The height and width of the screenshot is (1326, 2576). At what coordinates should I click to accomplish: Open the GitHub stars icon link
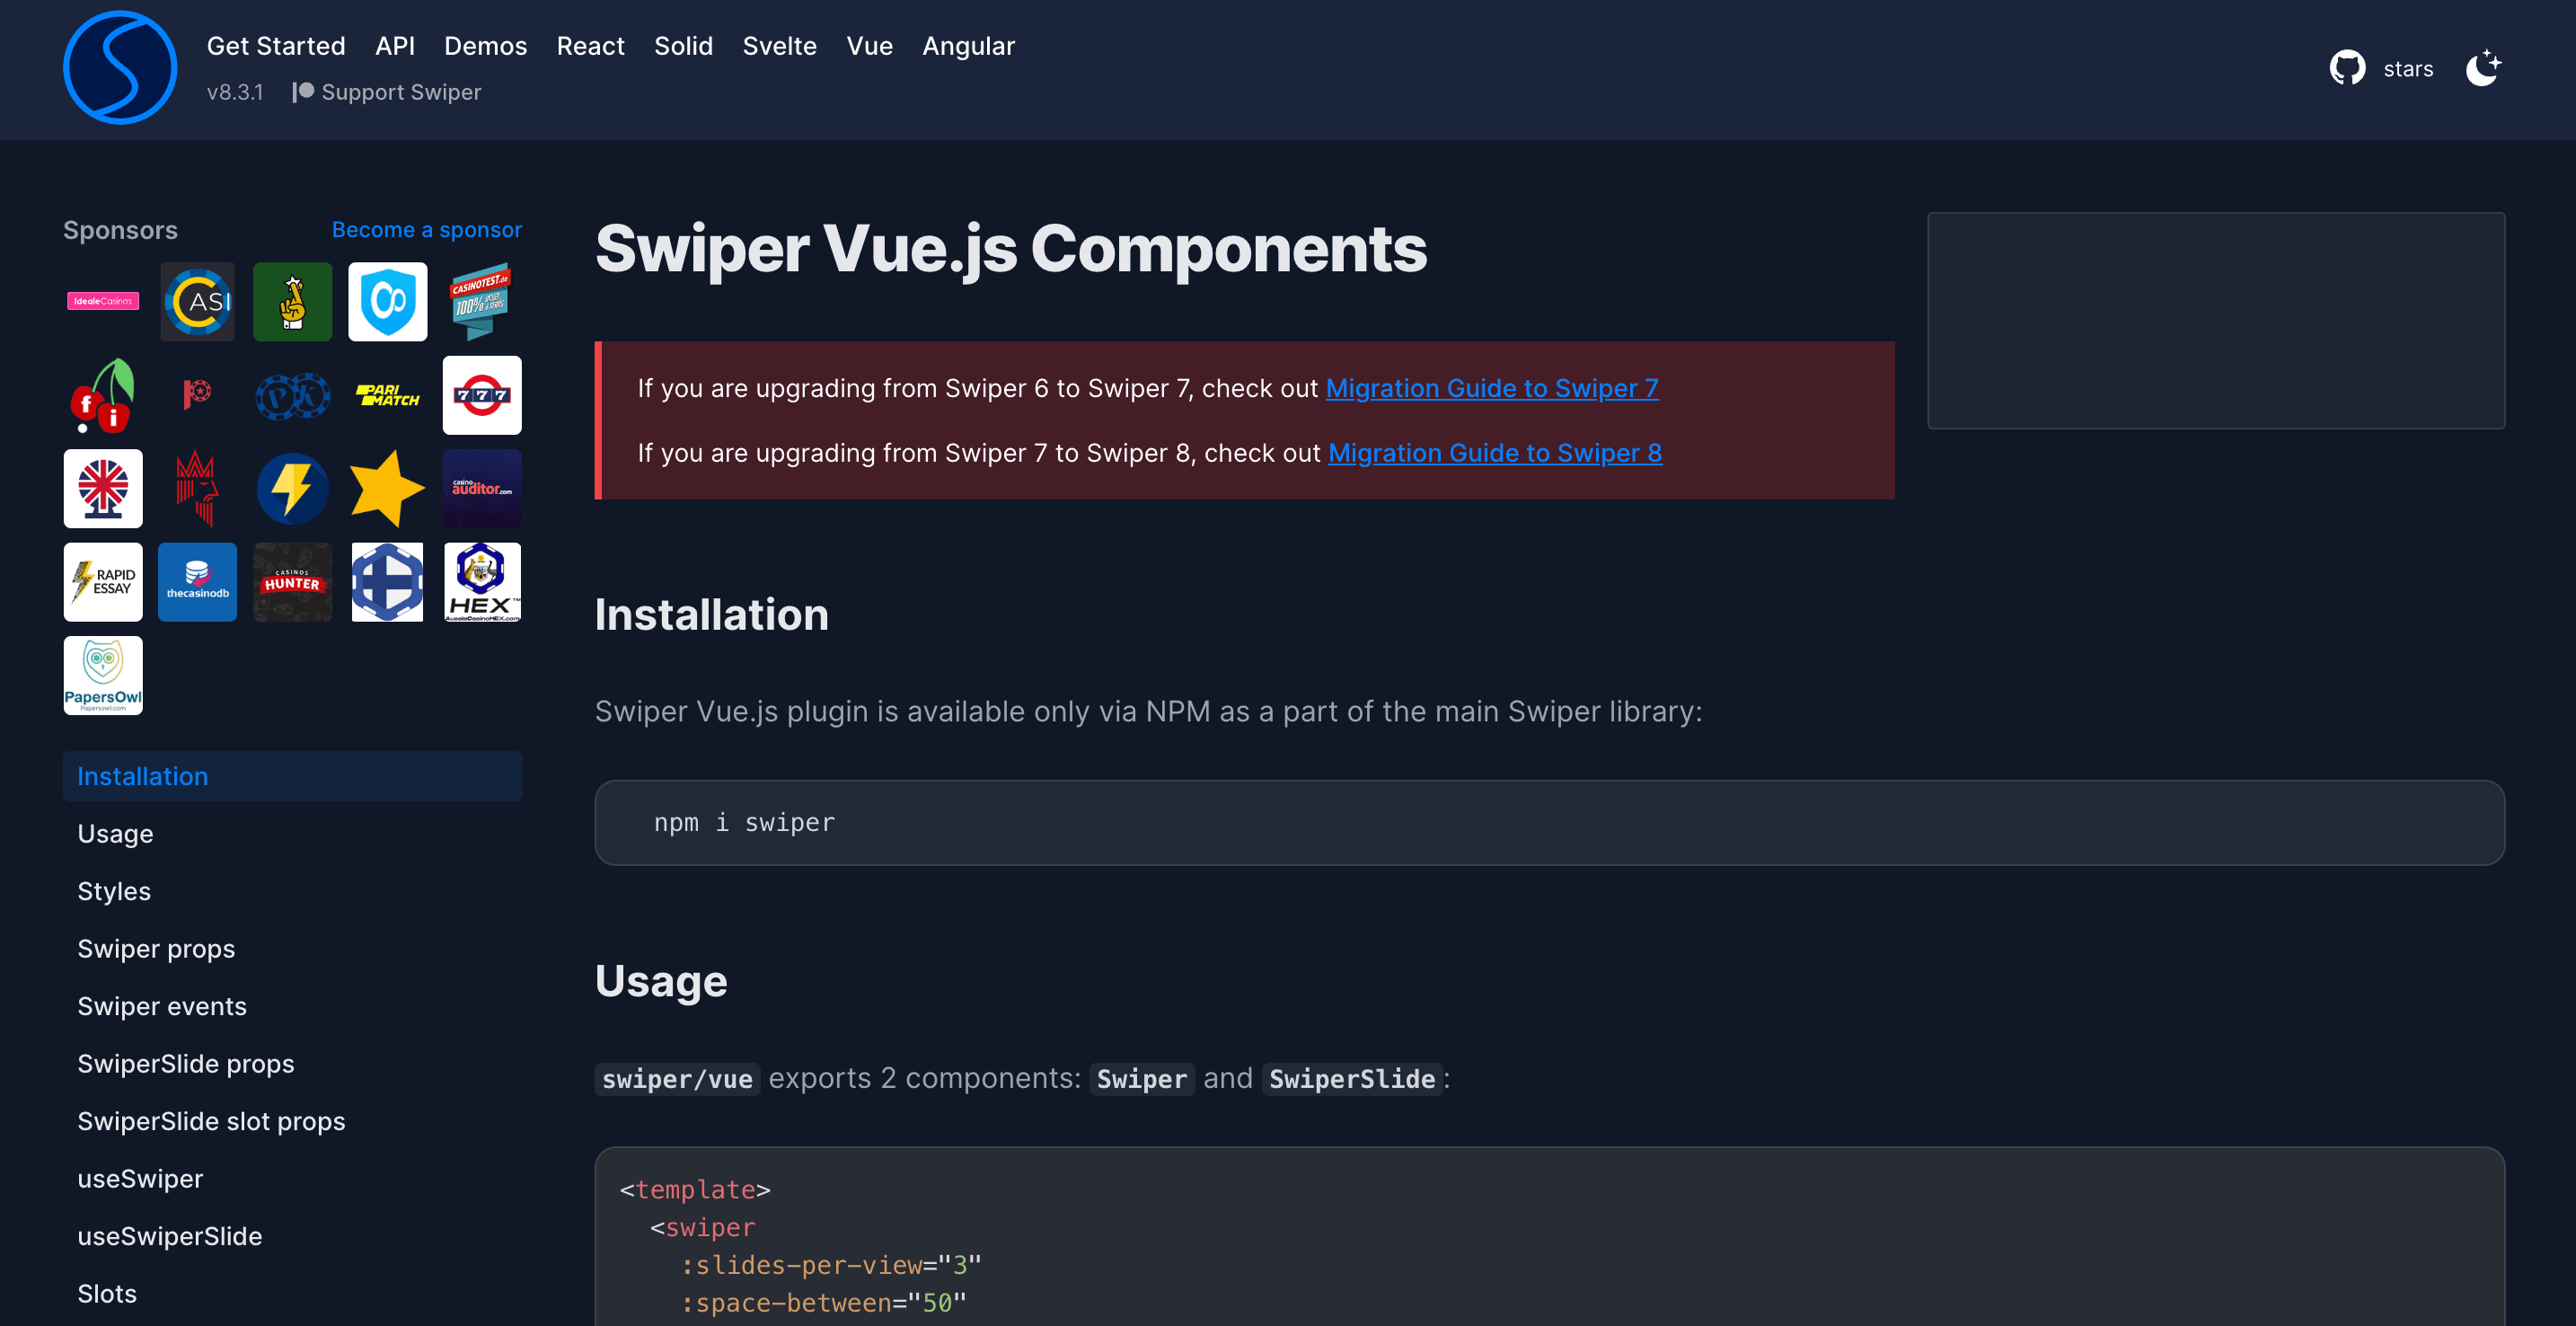[2347, 68]
